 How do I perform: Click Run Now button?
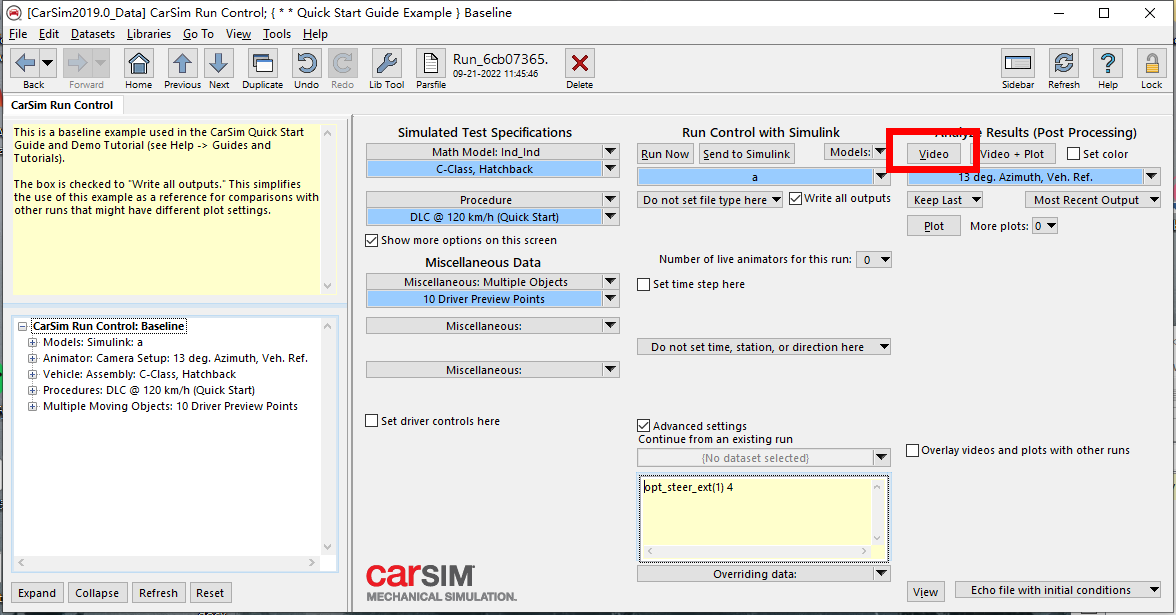[x=664, y=154]
